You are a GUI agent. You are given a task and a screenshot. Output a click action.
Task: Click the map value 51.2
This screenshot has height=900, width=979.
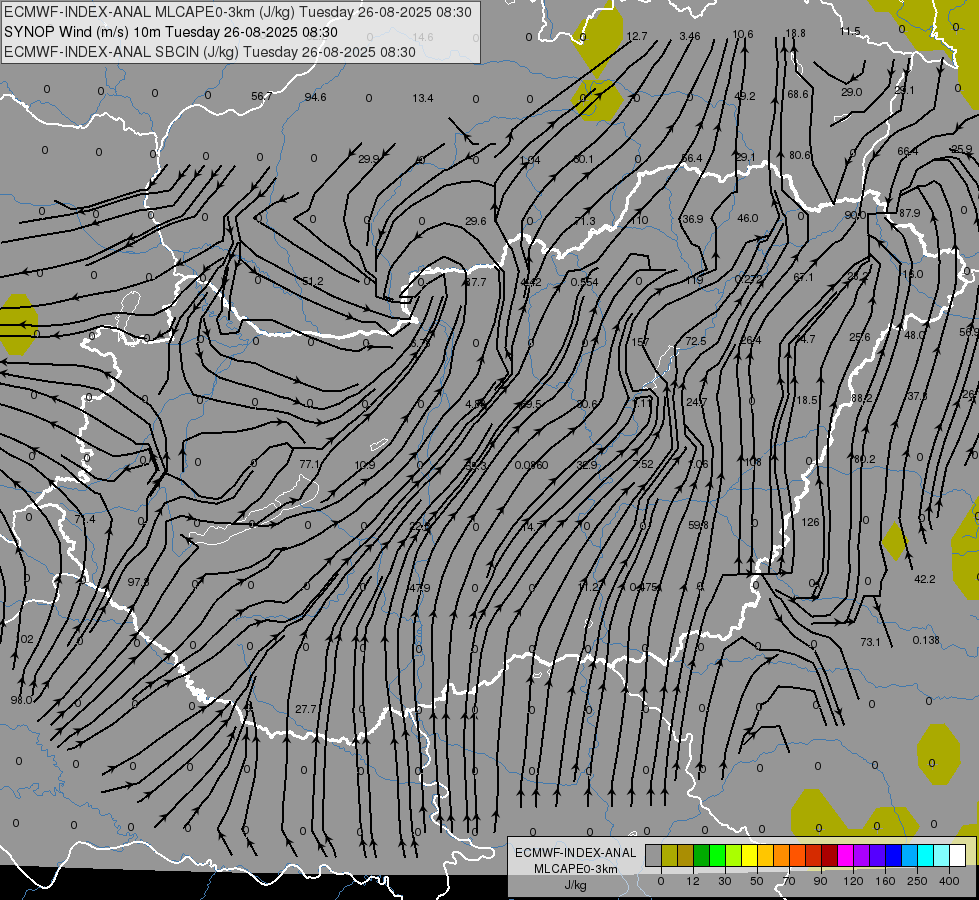(313, 282)
